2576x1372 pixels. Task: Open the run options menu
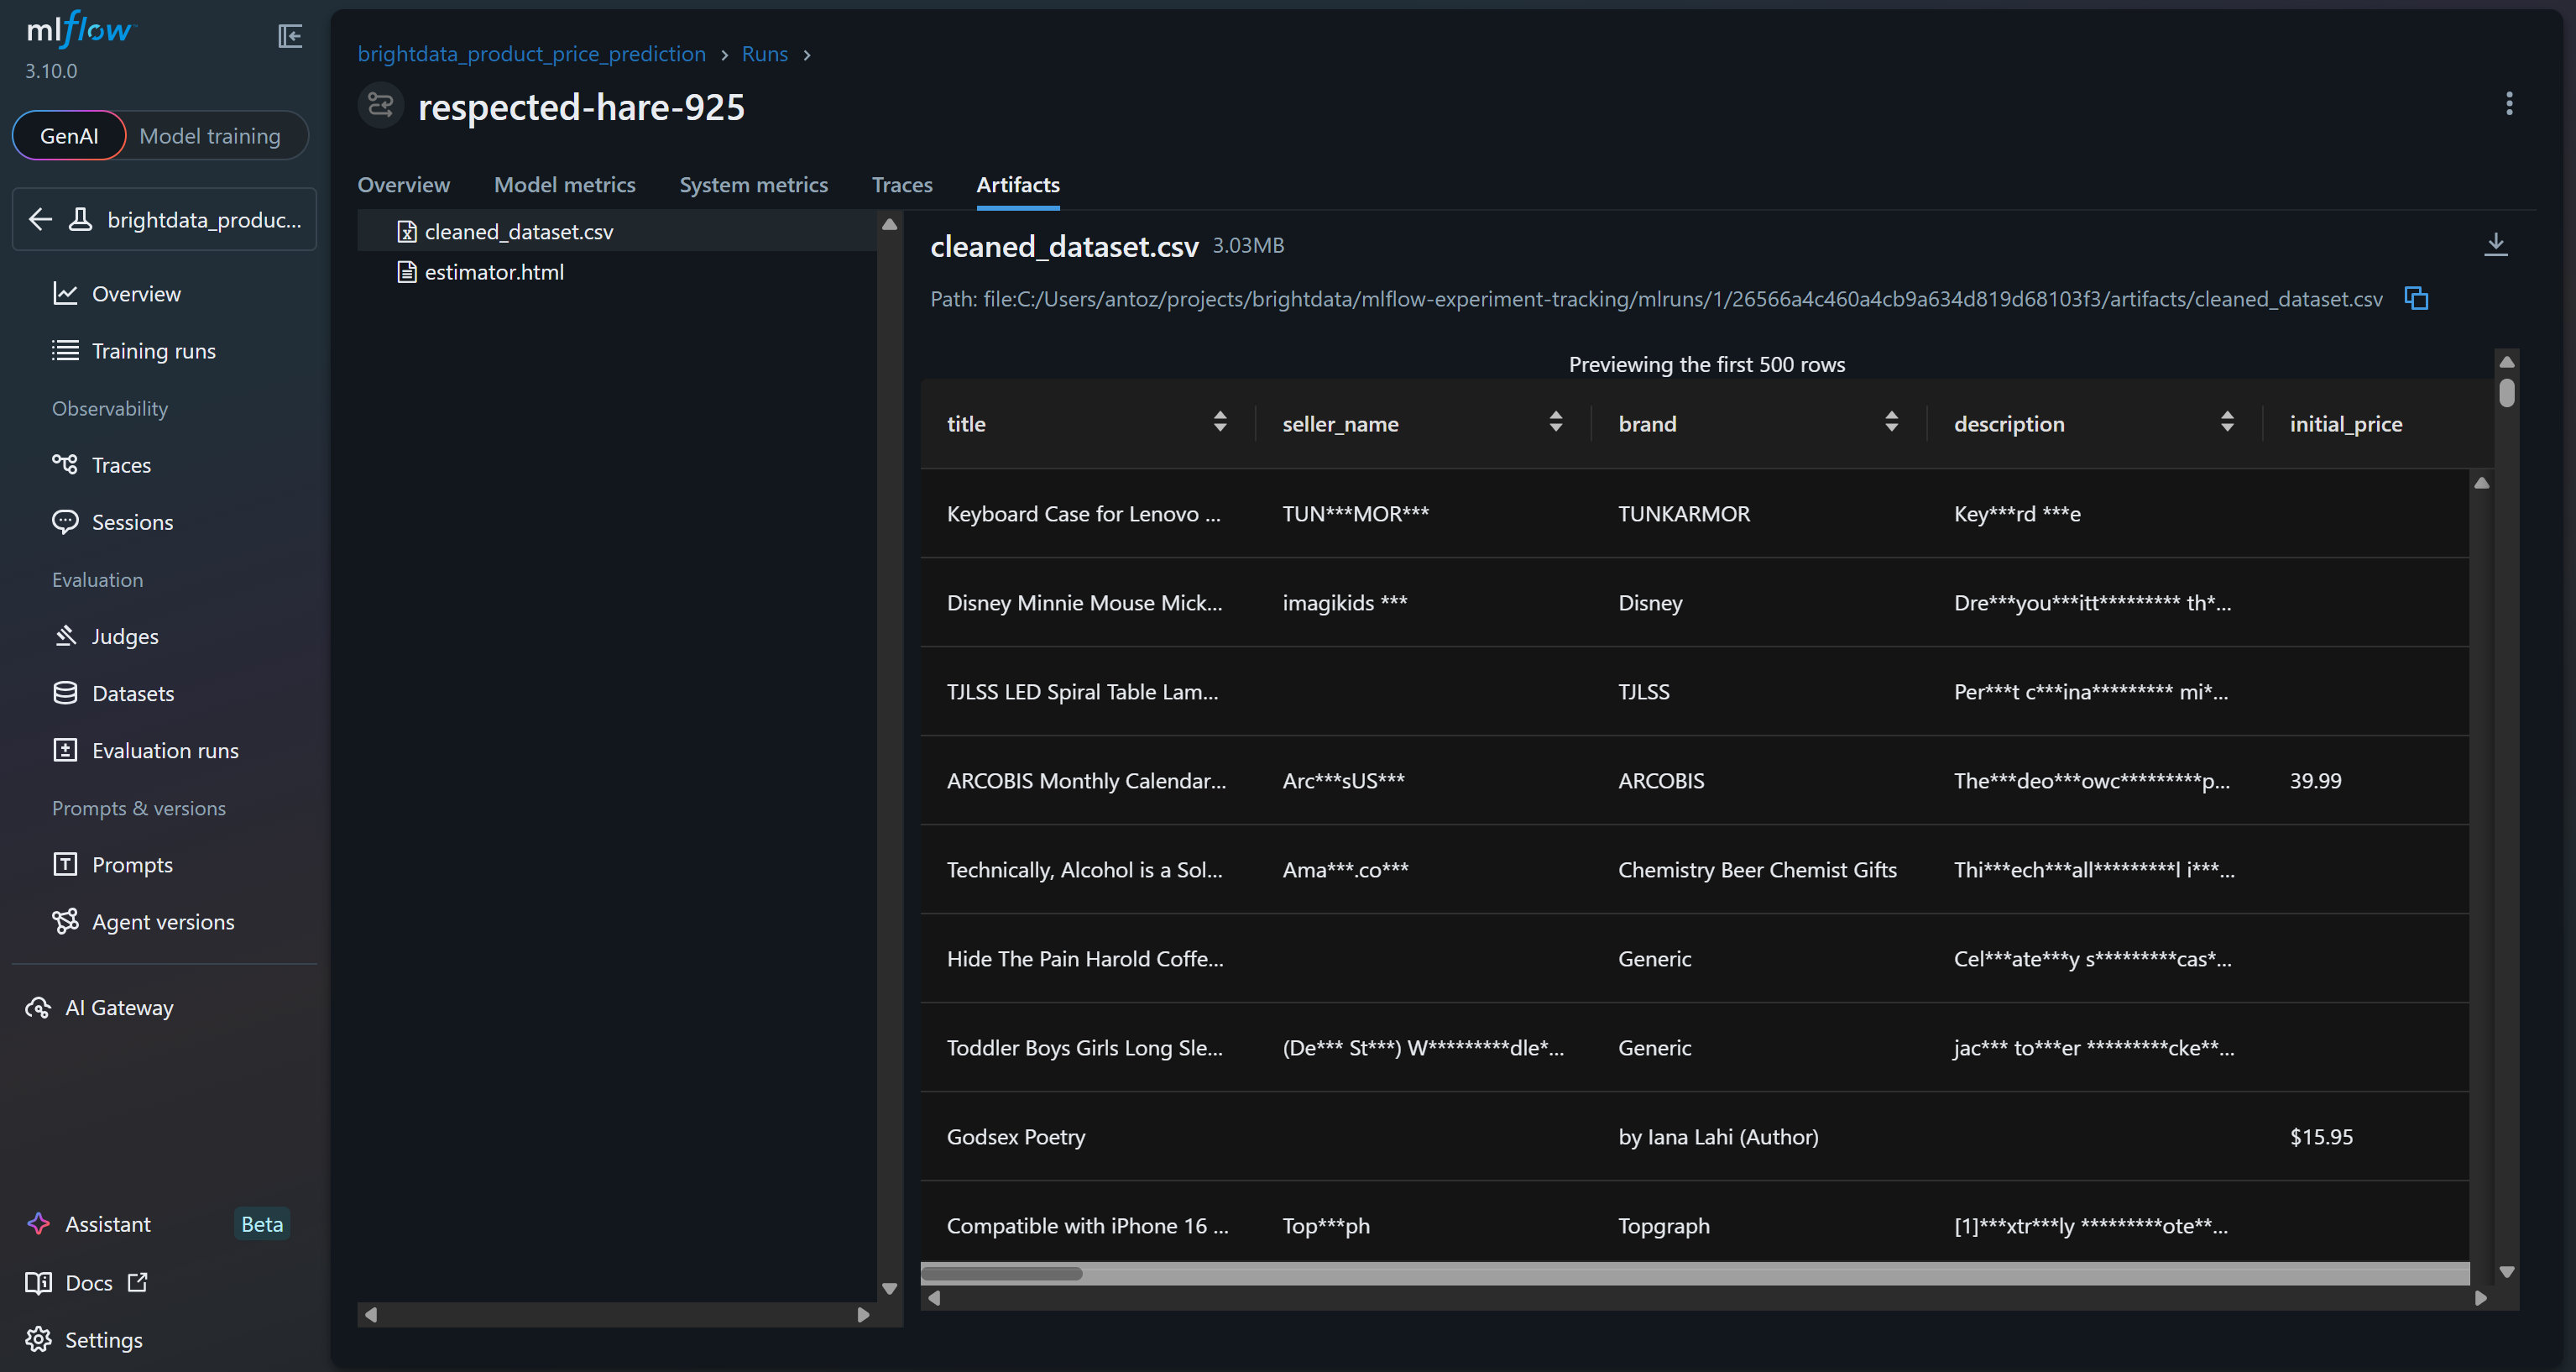(2509, 104)
